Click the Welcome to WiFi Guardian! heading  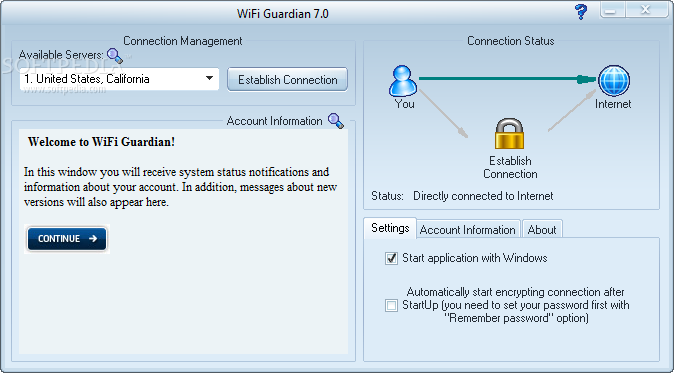pos(101,142)
